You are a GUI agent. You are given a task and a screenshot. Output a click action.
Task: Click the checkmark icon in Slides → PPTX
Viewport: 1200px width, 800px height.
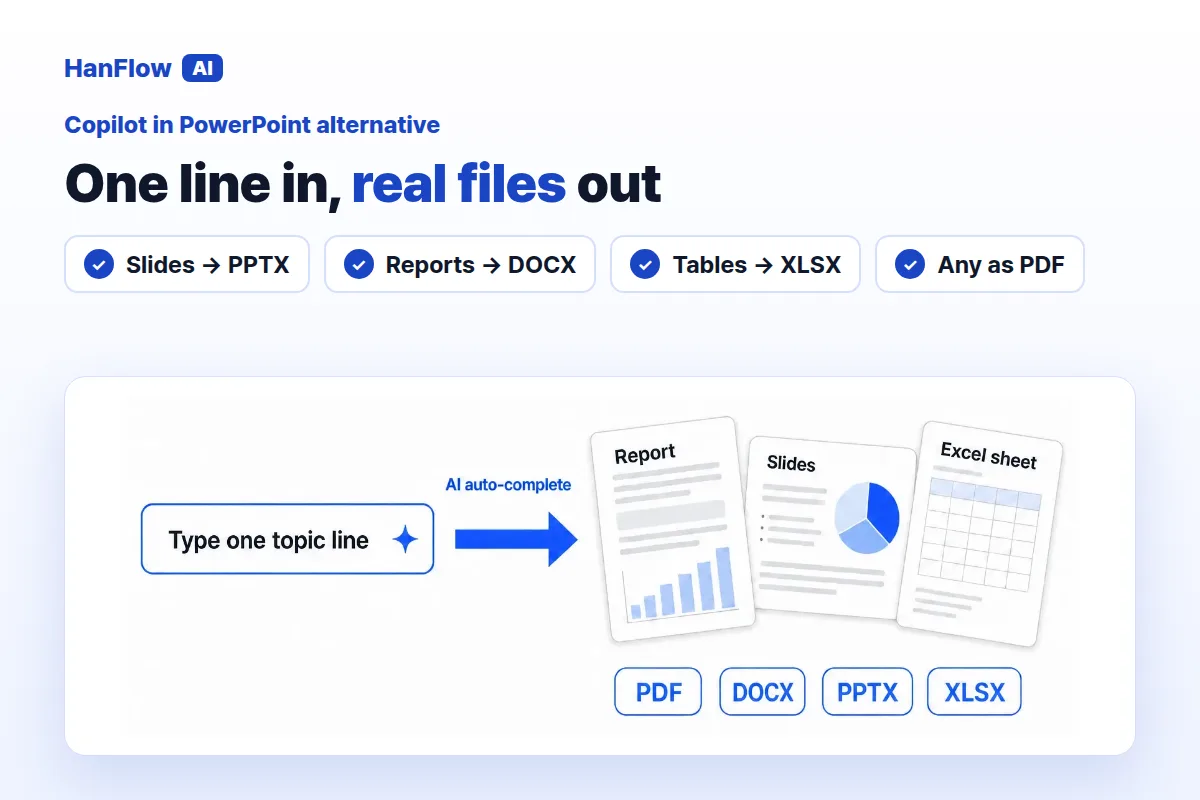click(x=99, y=265)
